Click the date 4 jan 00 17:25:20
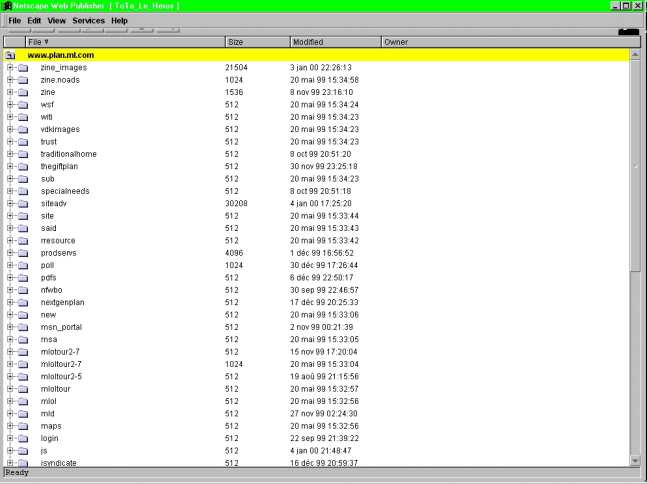This screenshot has height=484, width=647. point(321,203)
